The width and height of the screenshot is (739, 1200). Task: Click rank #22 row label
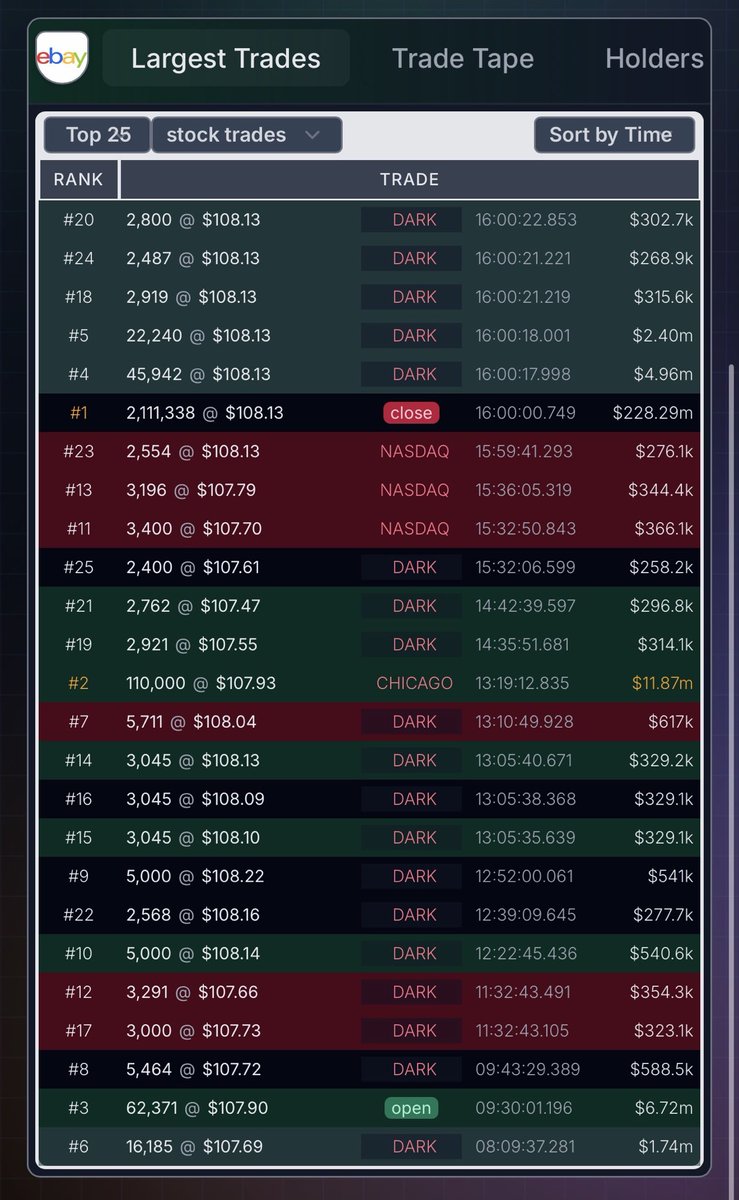click(x=78, y=915)
